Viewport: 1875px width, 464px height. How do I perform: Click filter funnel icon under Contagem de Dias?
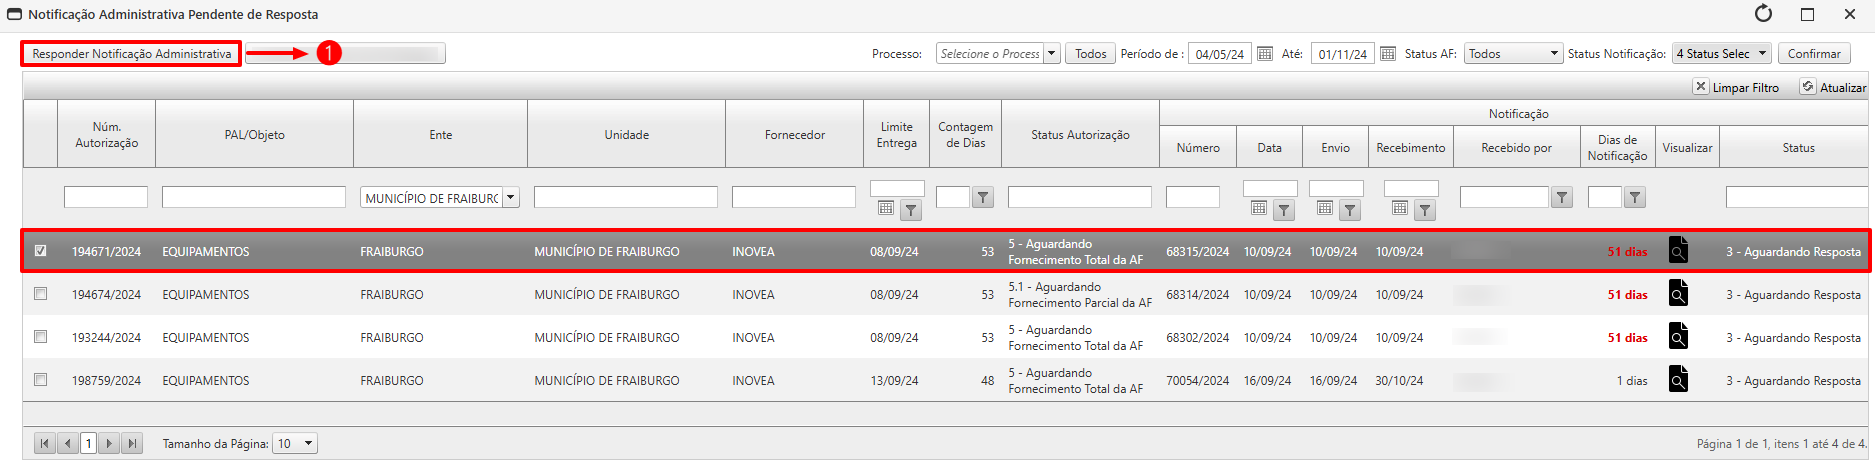tap(983, 198)
